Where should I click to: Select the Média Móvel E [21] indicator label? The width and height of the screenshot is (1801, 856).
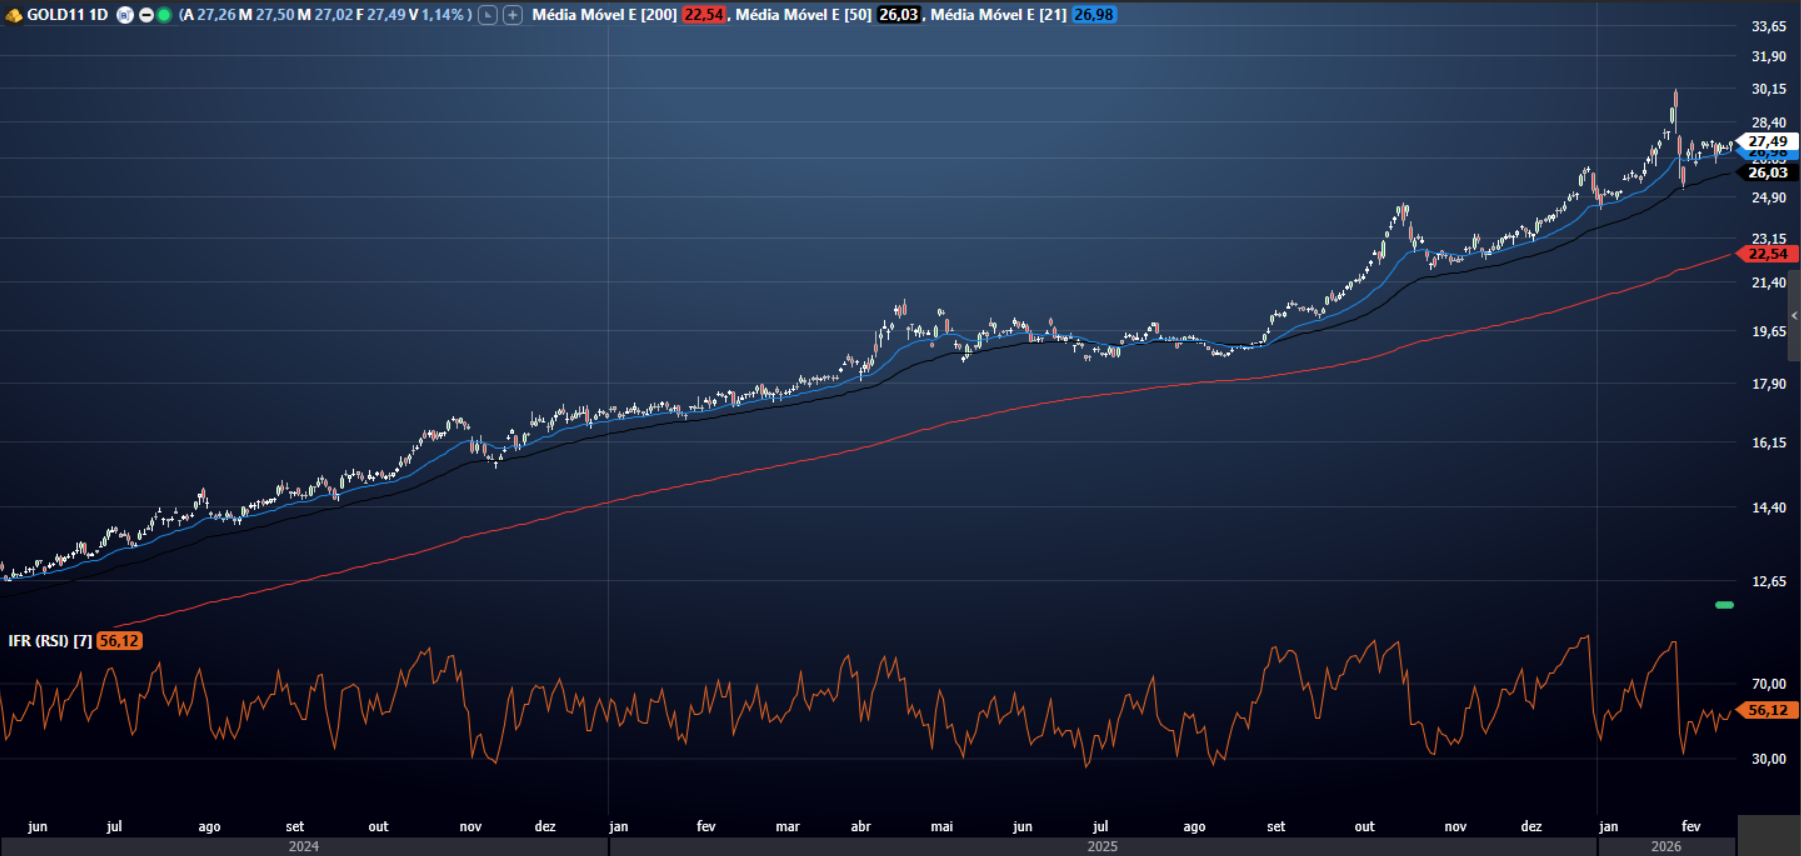click(998, 15)
